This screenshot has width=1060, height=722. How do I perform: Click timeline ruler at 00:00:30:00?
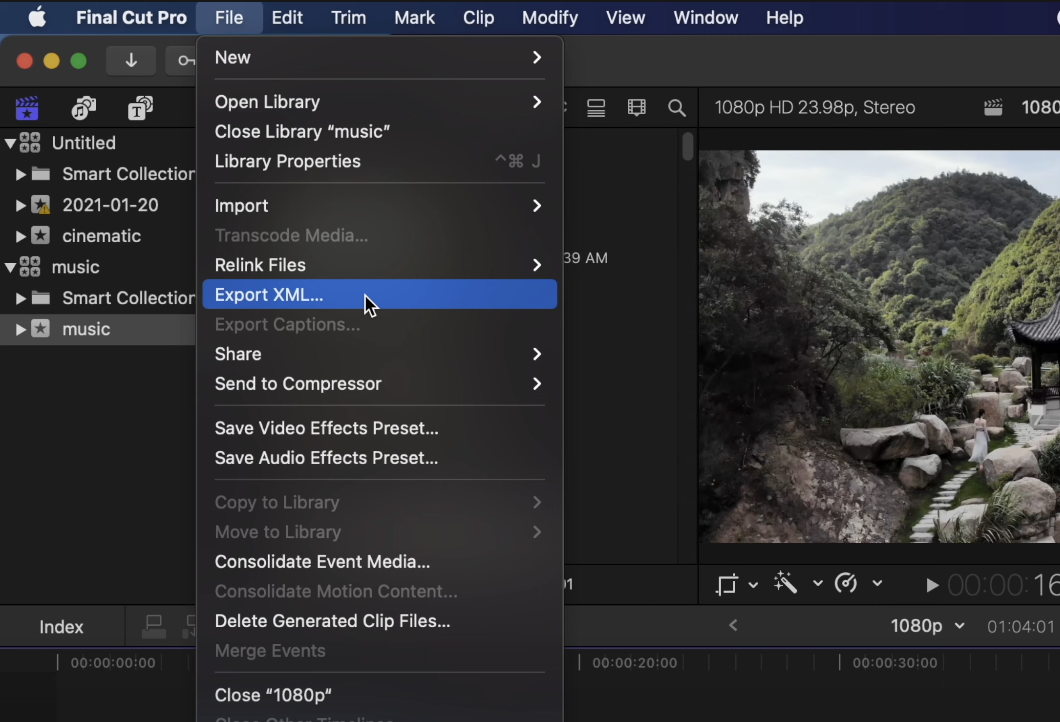(x=894, y=663)
